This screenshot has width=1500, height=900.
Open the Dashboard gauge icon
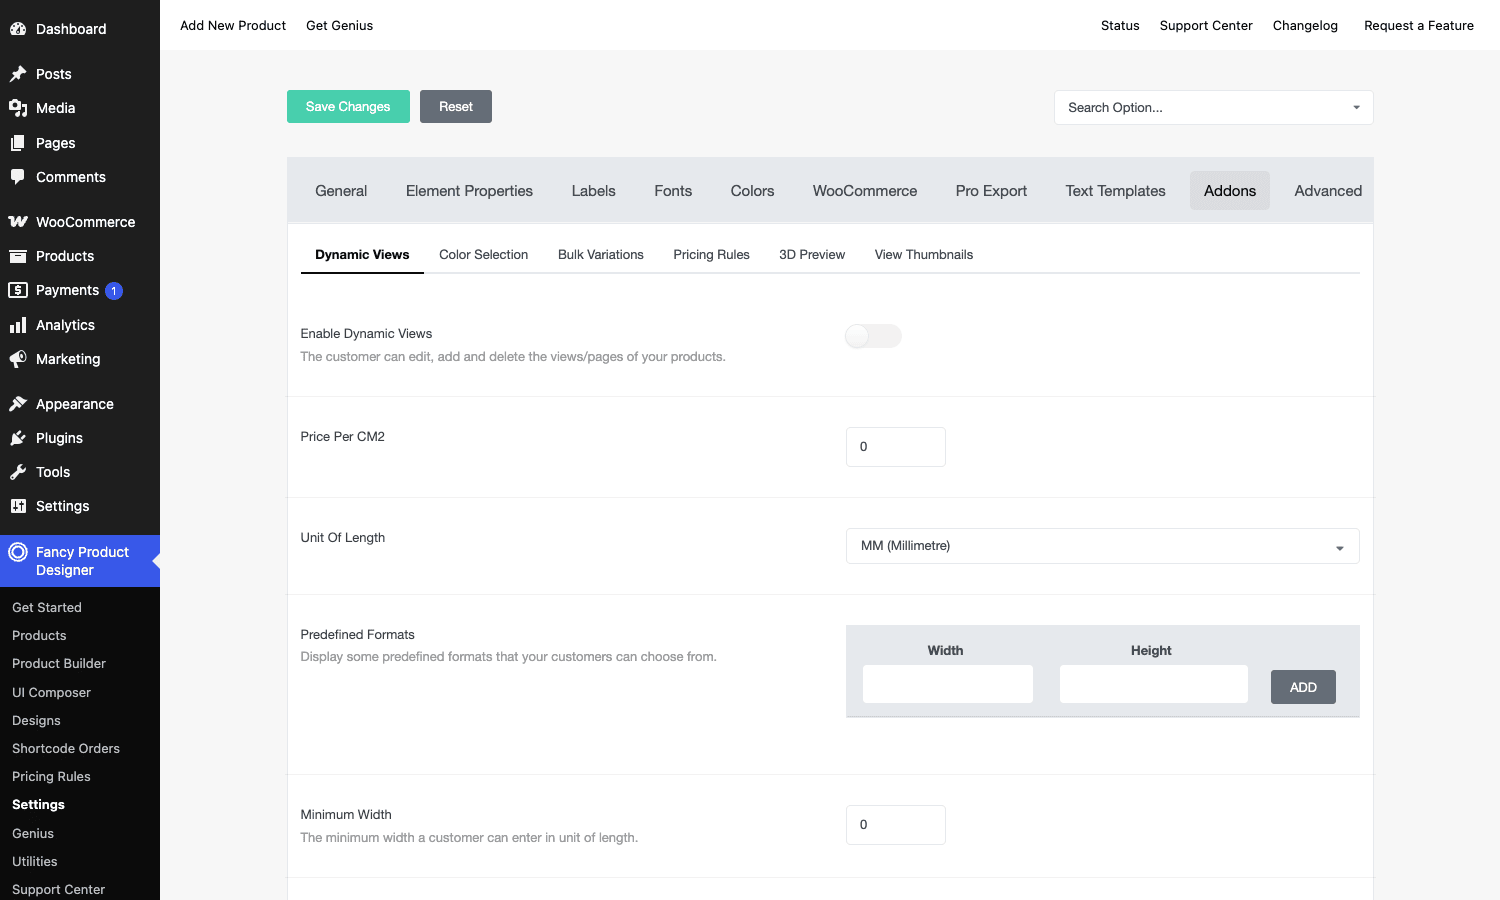click(18, 29)
